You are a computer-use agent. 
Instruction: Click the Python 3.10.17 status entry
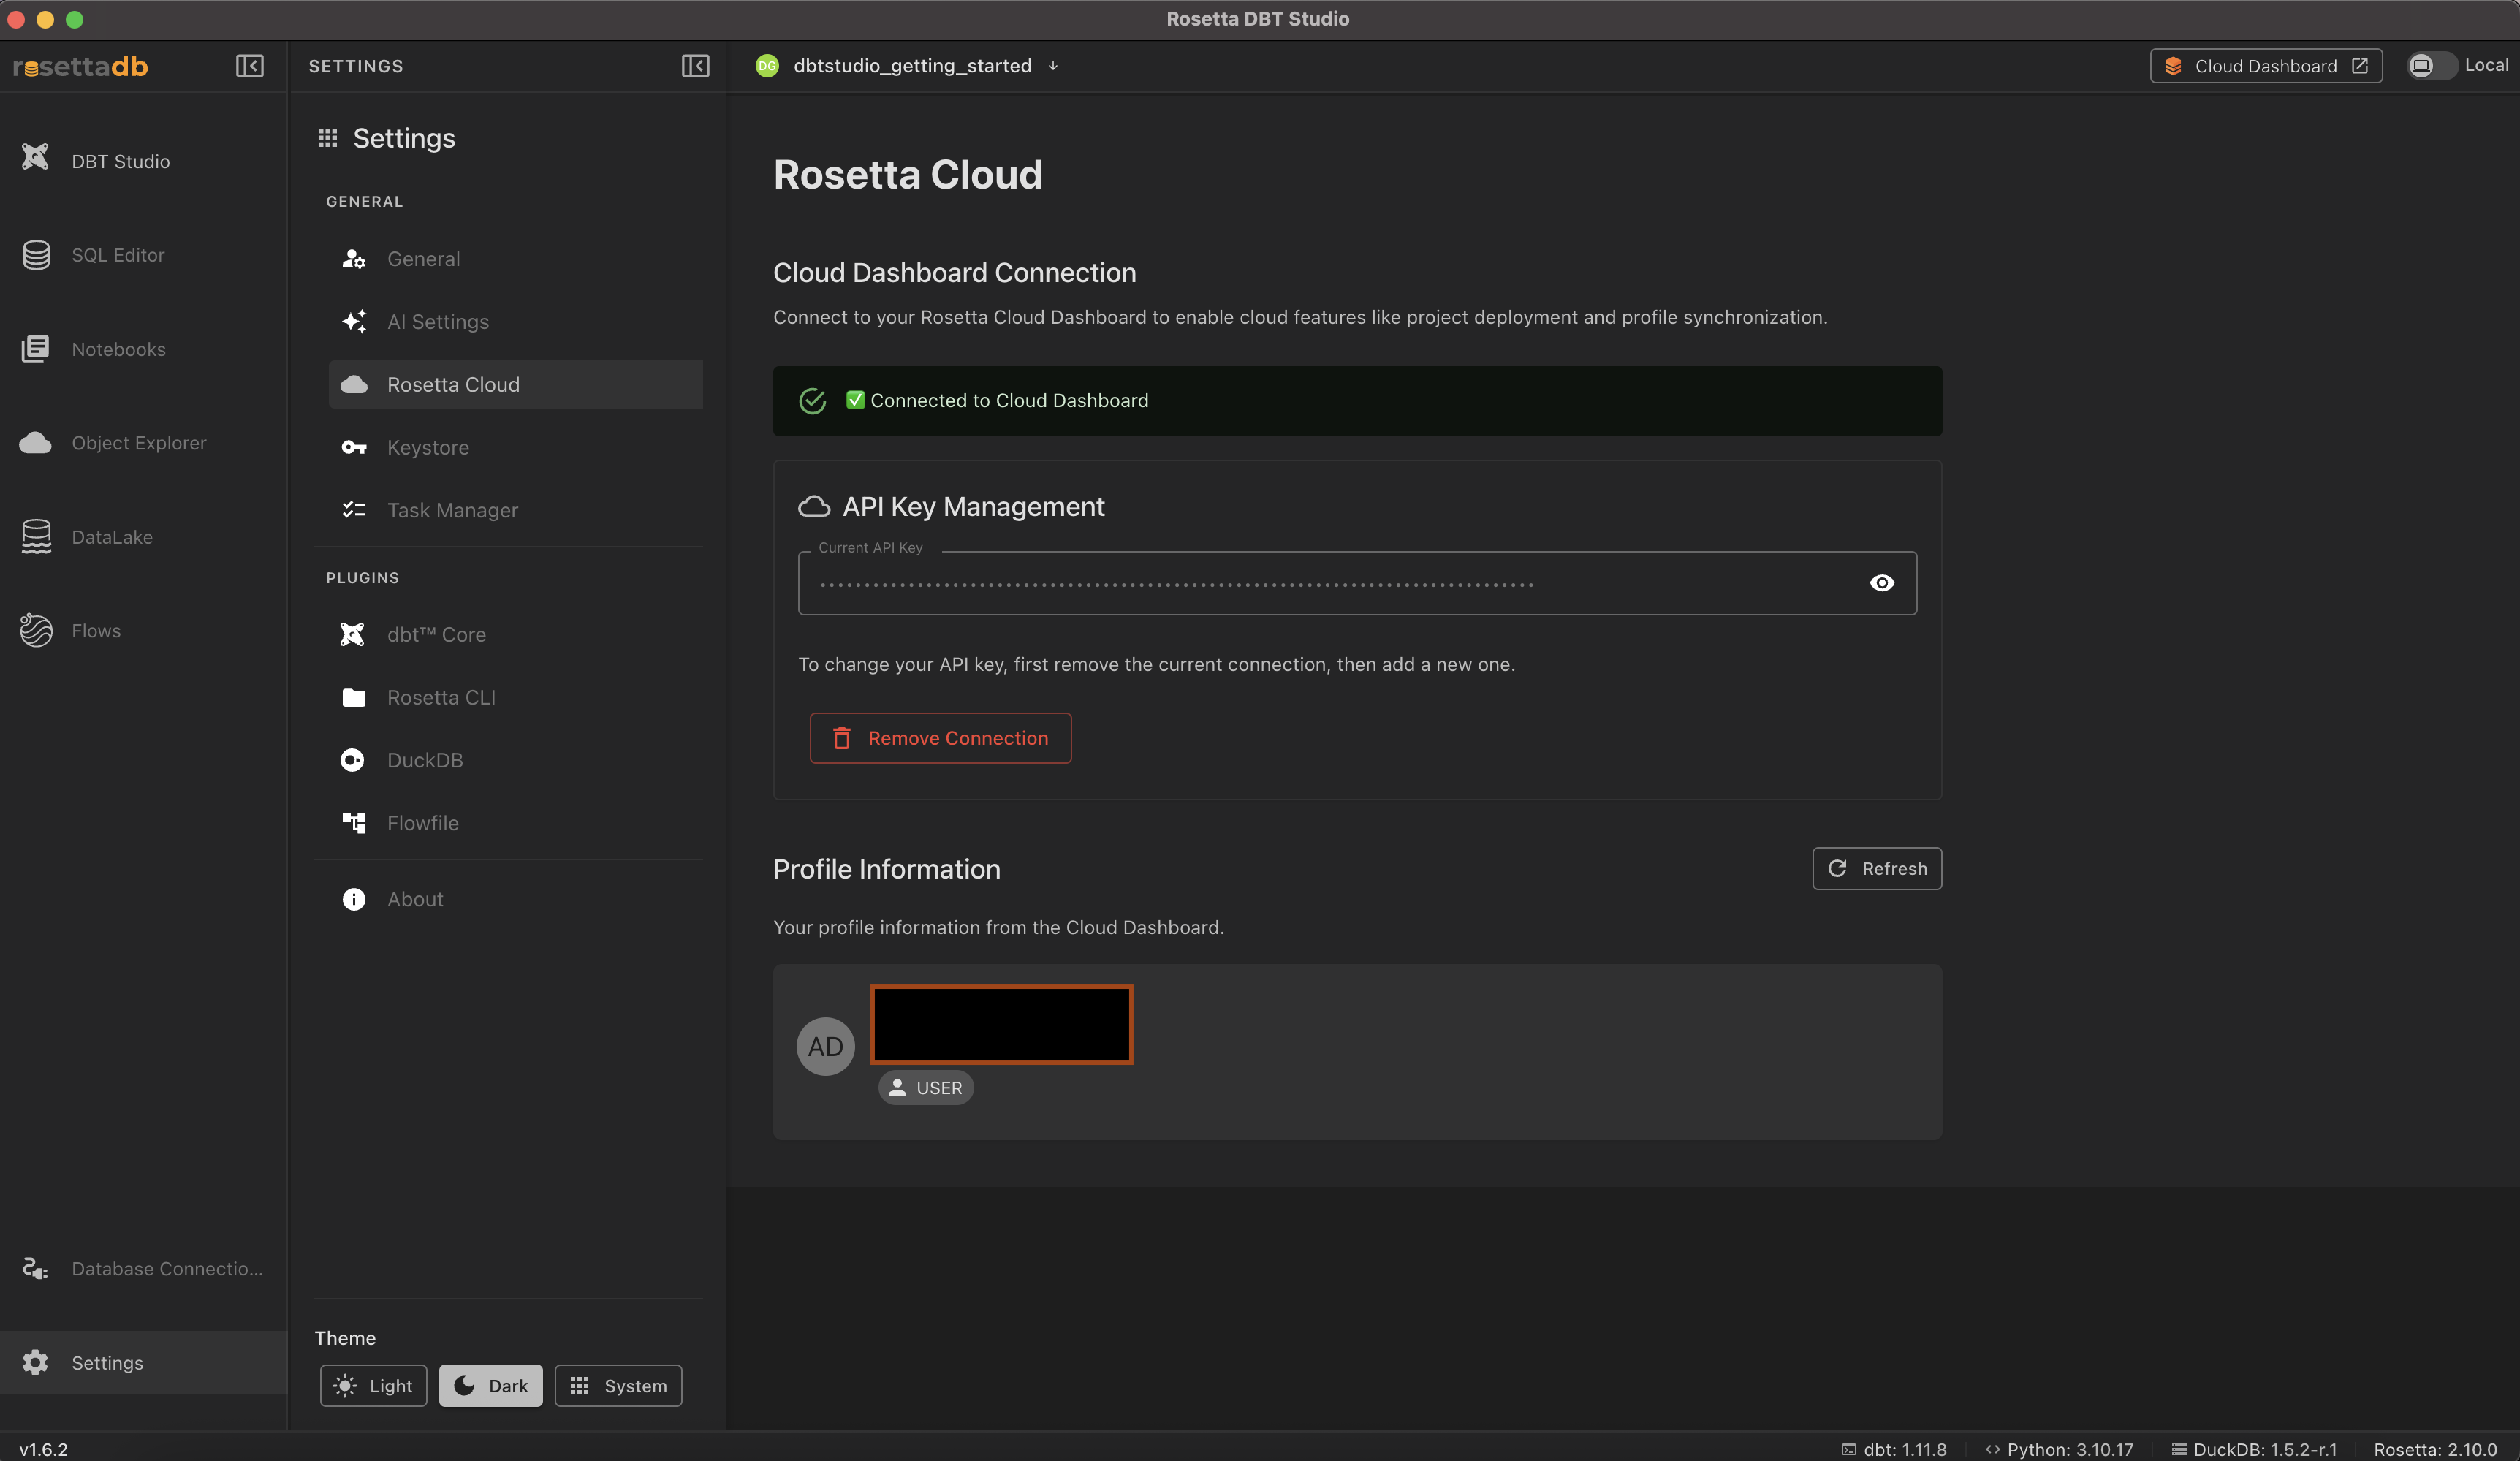point(2059,1449)
